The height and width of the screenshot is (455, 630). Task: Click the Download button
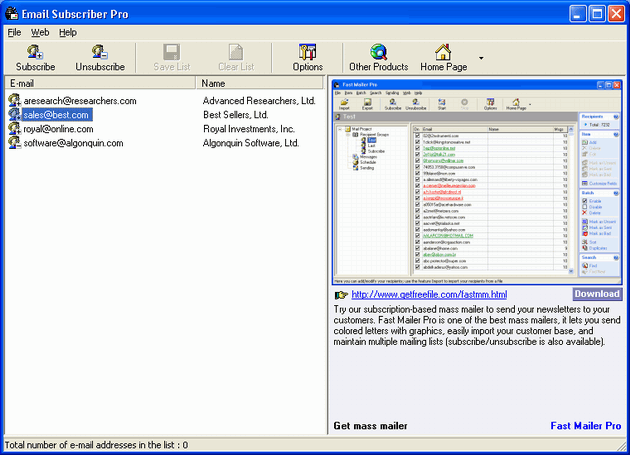tap(596, 294)
